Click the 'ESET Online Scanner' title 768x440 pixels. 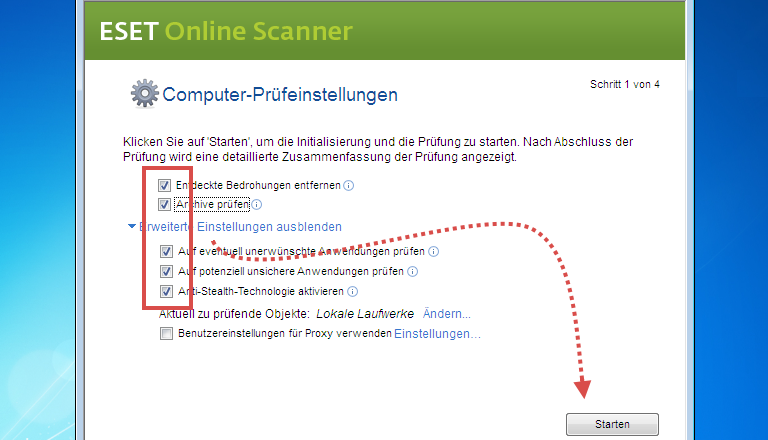(226, 31)
